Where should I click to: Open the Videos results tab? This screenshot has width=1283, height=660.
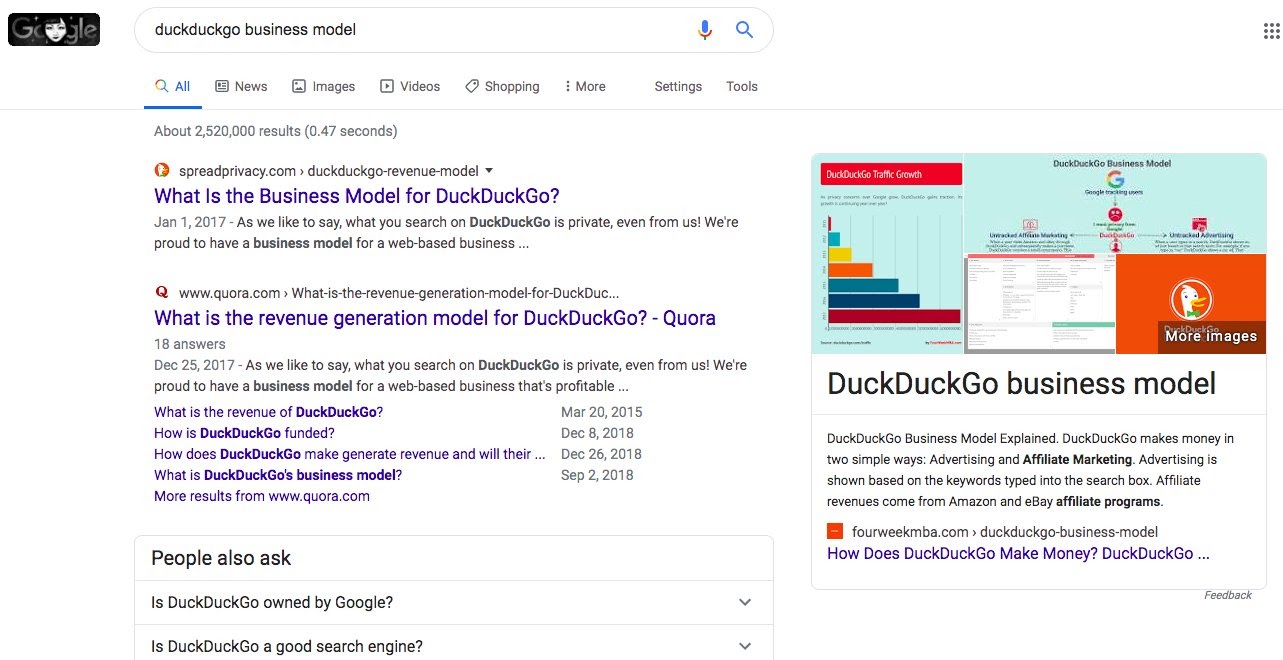point(410,87)
